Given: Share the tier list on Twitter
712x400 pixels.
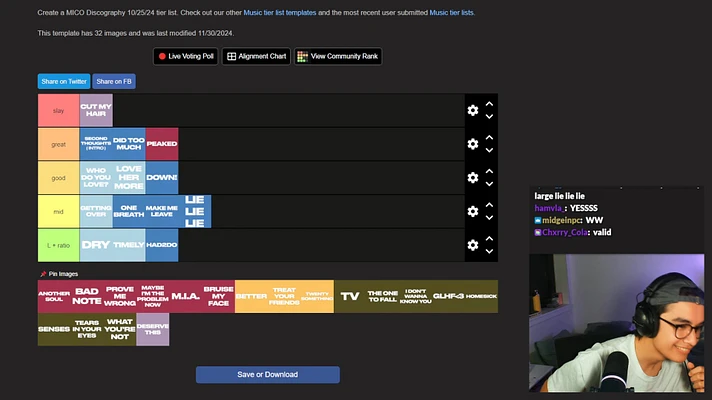Looking at the screenshot, I should [x=64, y=81].
